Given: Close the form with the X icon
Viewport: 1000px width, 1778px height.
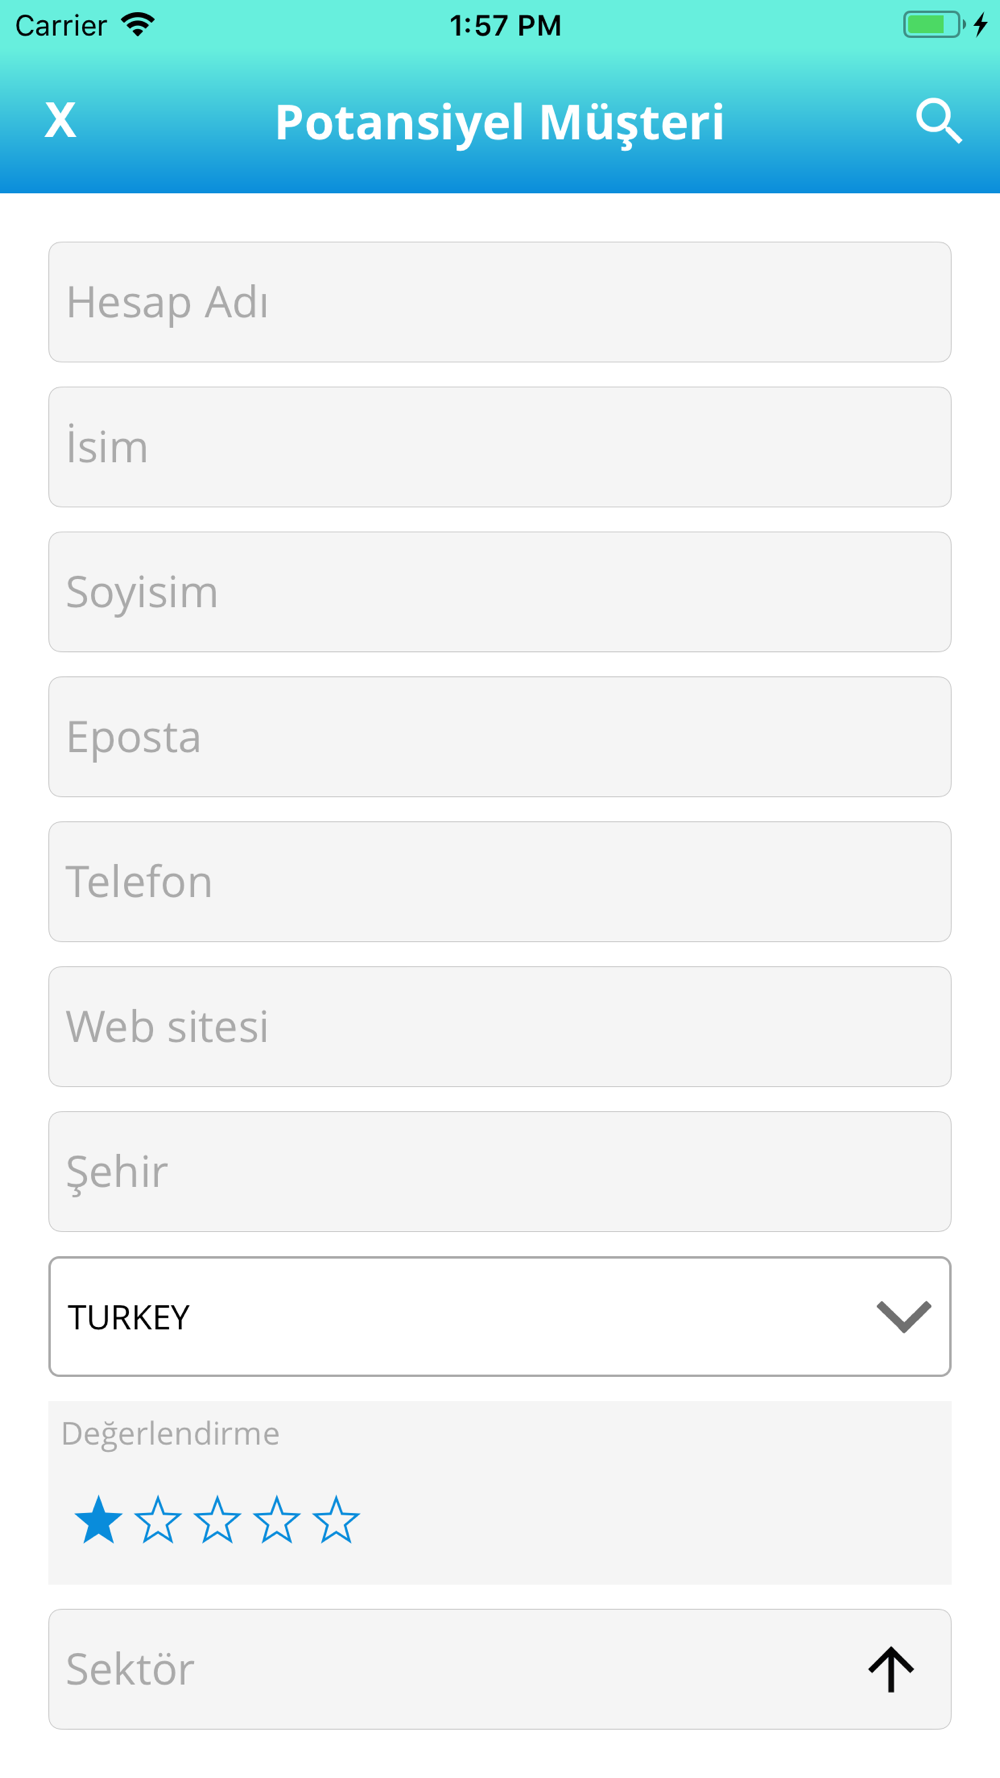Looking at the screenshot, I should point(60,121).
